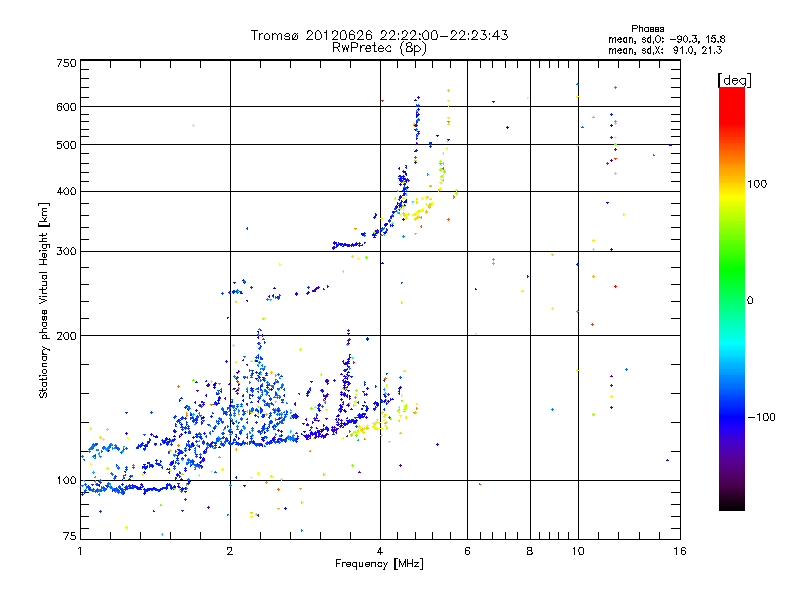The height and width of the screenshot is (600, 800).
Task: Click the y-axis tick label '600'
Action: (66, 107)
